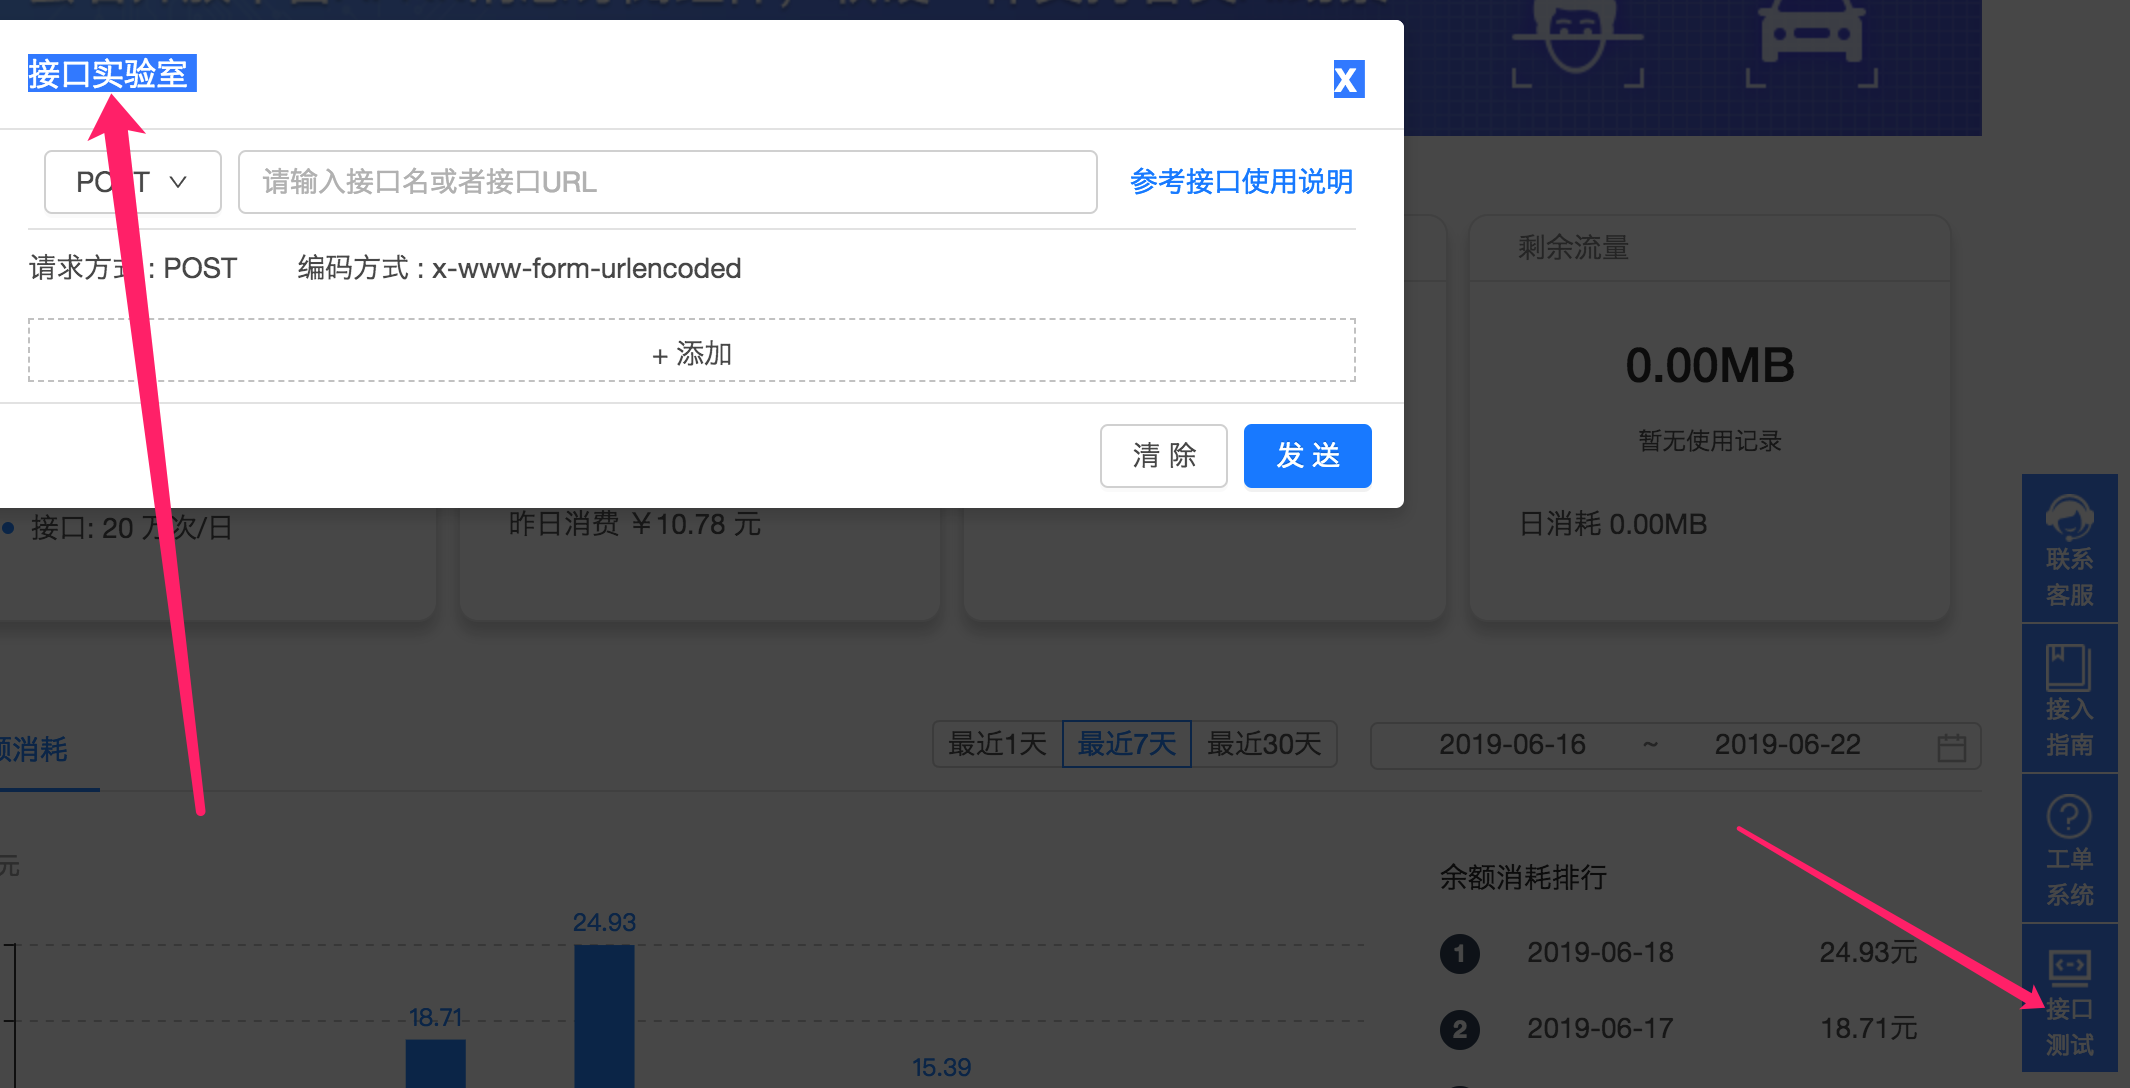2130x1088 pixels.
Task: Click end date 2019-06-22 field
Action: tap(1787, 745)
